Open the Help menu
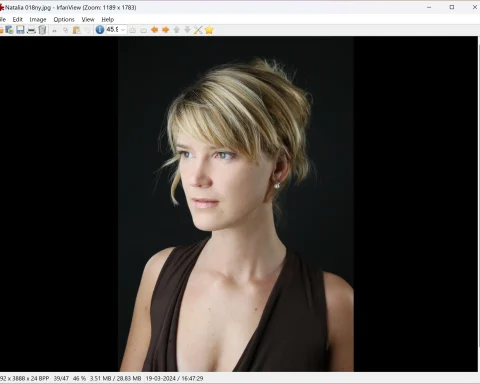The image size is (480, 384). [108, 19]
